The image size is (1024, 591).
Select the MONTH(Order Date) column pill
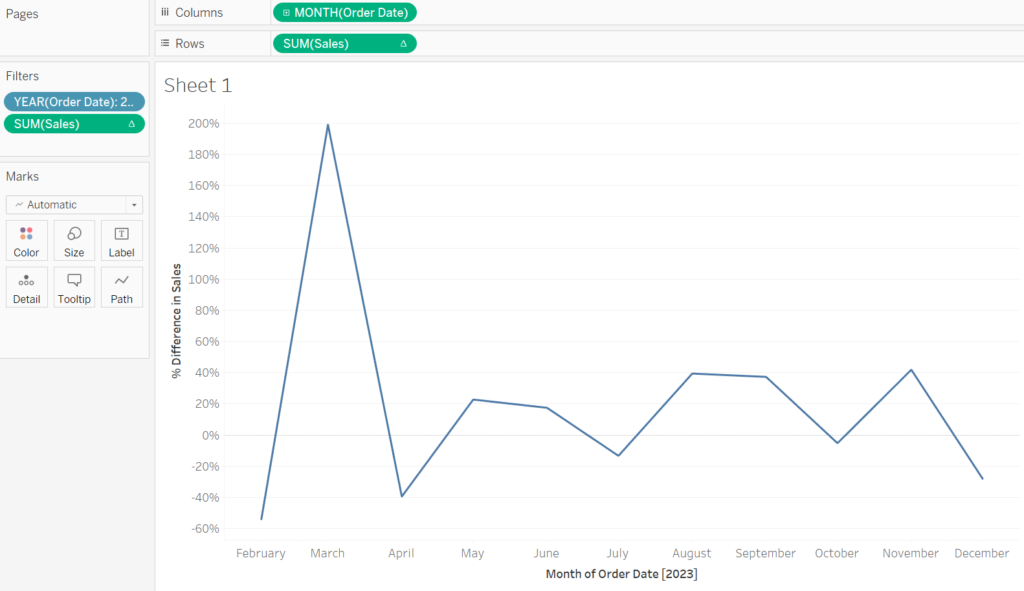tap(345, 12)
